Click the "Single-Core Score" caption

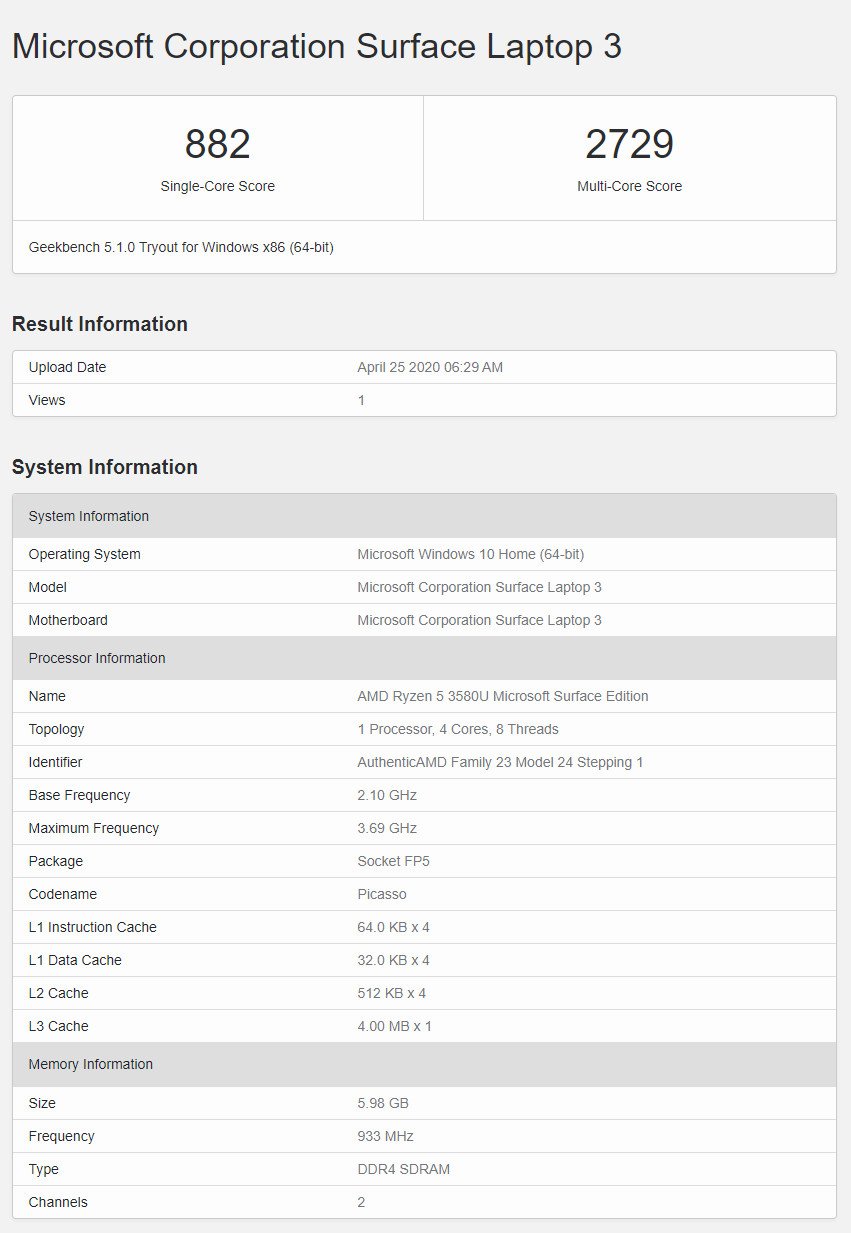click(x=218, y=186)
